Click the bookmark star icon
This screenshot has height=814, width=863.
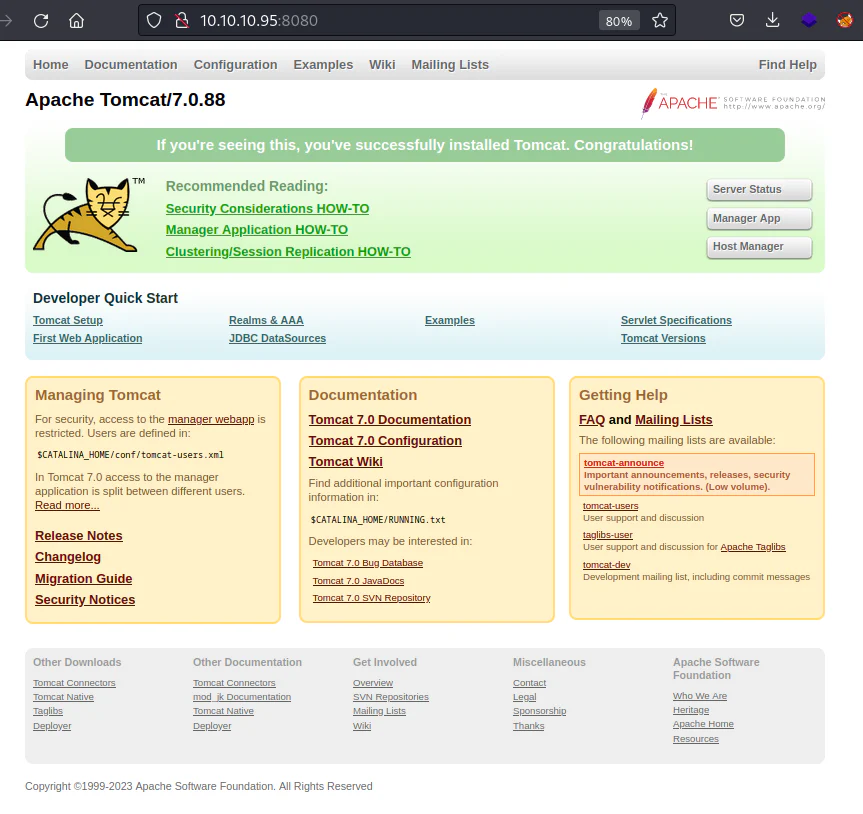(x=660, y=21)
